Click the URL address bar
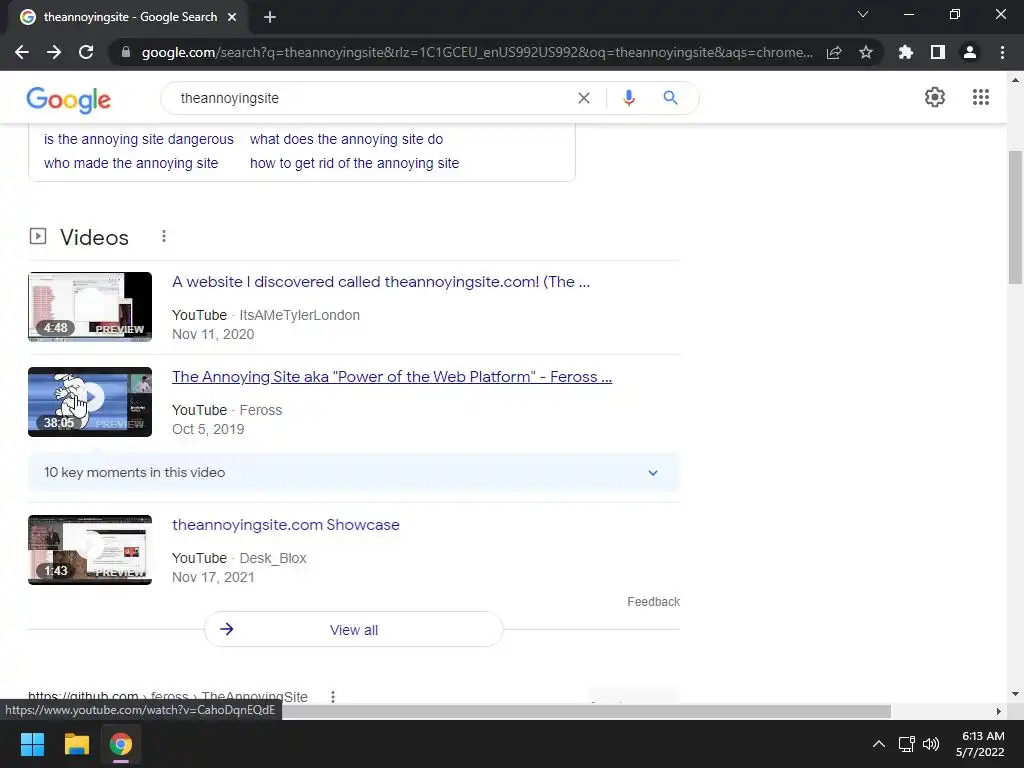This screenshot has width=1024, height=768. coord(477,52)
